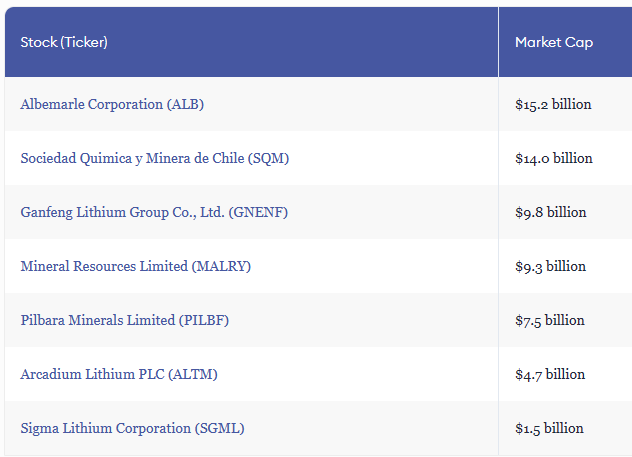Viewport: 632px width, 457px height.
Task: Open Arcadium Lithium PLC (ALTM) link
Action: click(119, 374)
